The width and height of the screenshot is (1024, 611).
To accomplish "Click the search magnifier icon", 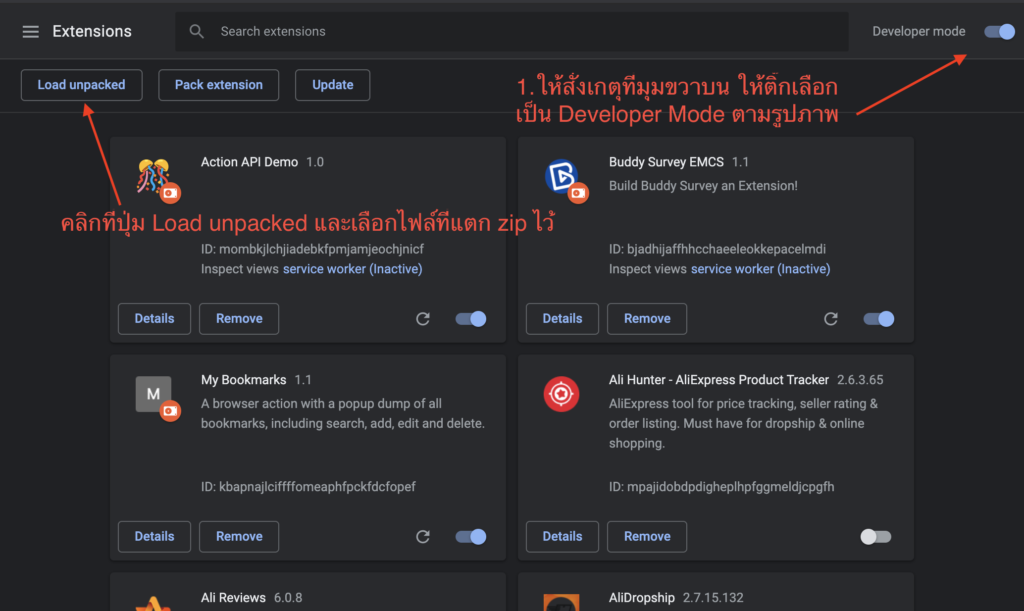I will (x=196, y=31).
